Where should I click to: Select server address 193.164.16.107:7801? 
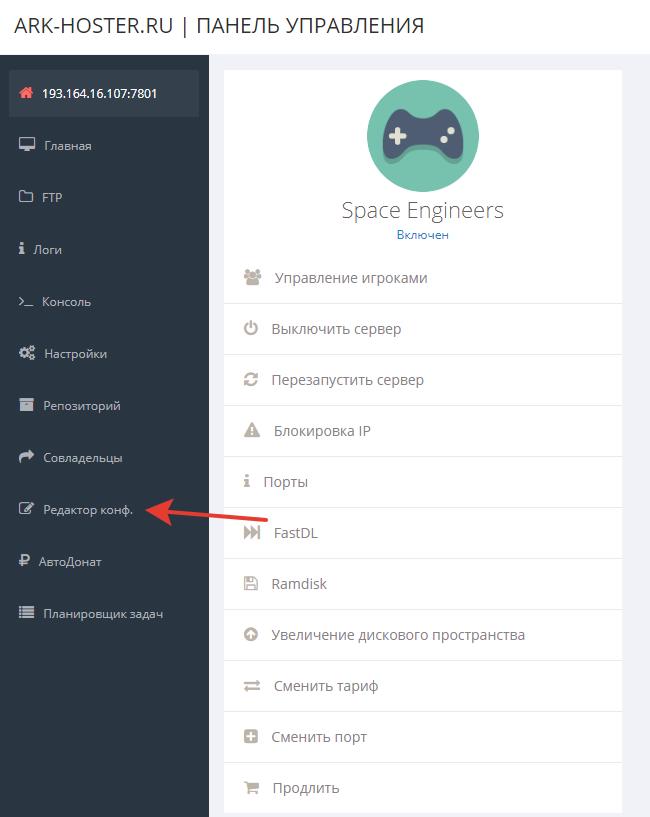[104, 93]
